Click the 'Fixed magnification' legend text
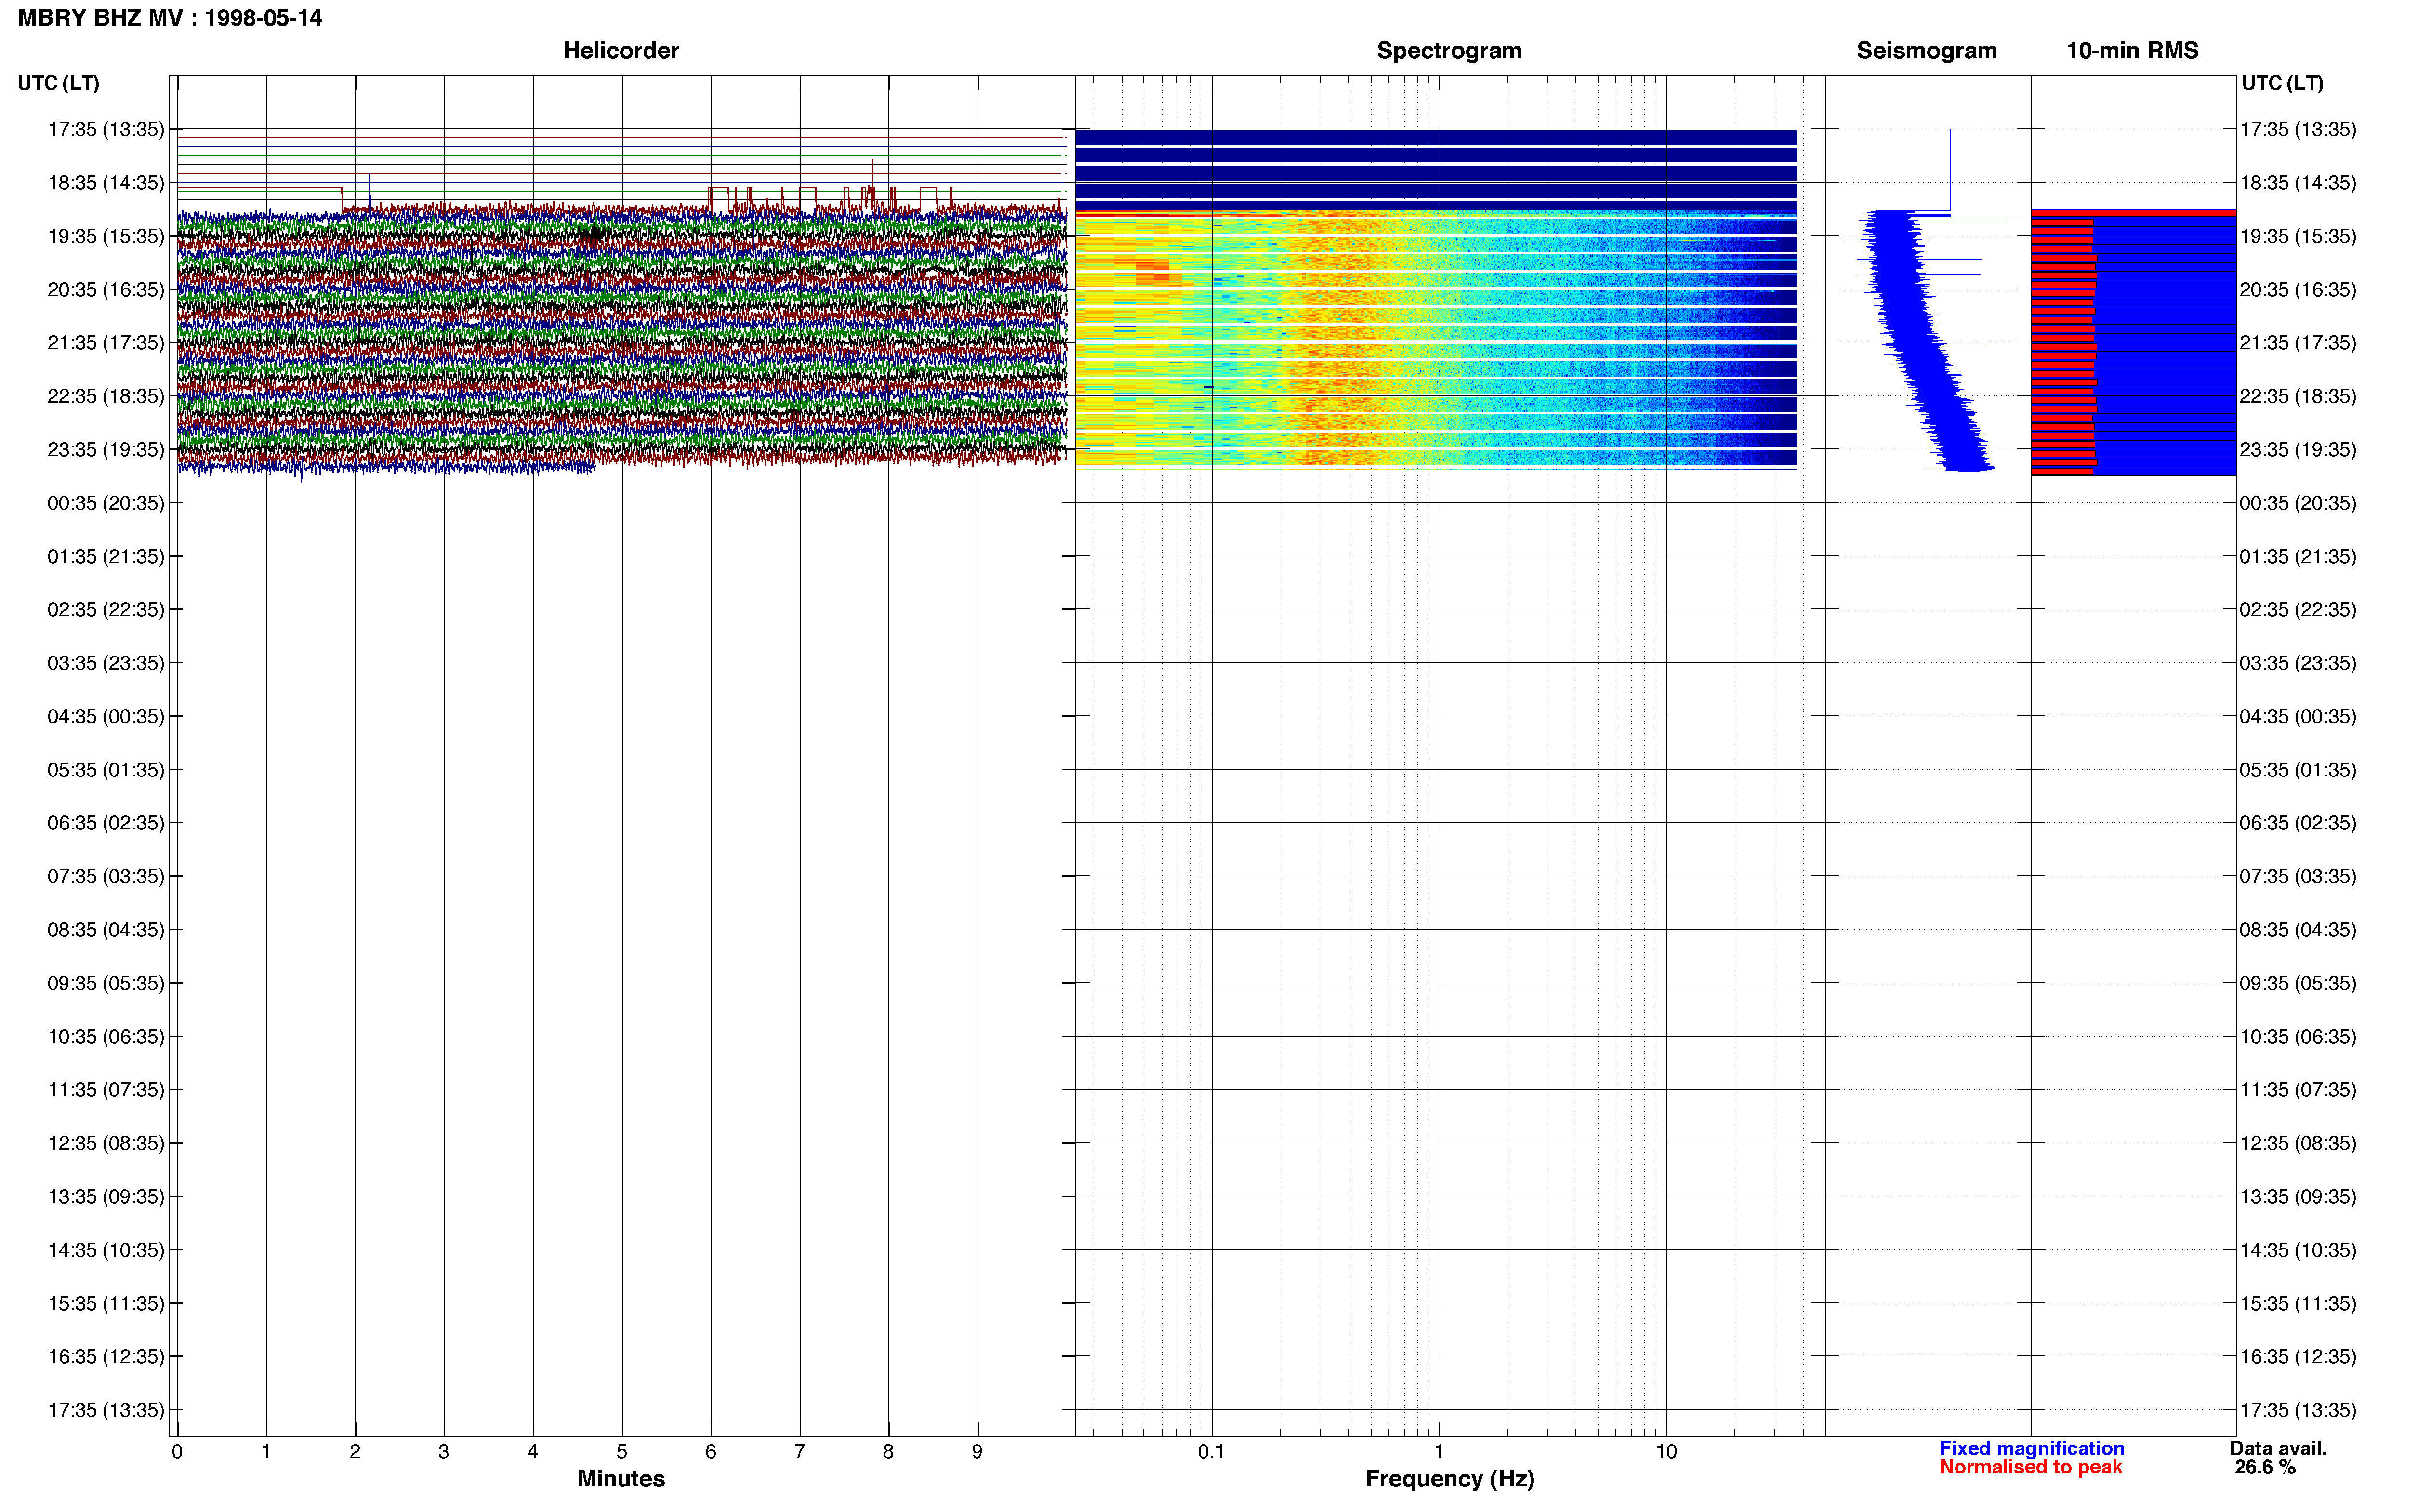2418x1512 pixels. coord(2032,1448)
